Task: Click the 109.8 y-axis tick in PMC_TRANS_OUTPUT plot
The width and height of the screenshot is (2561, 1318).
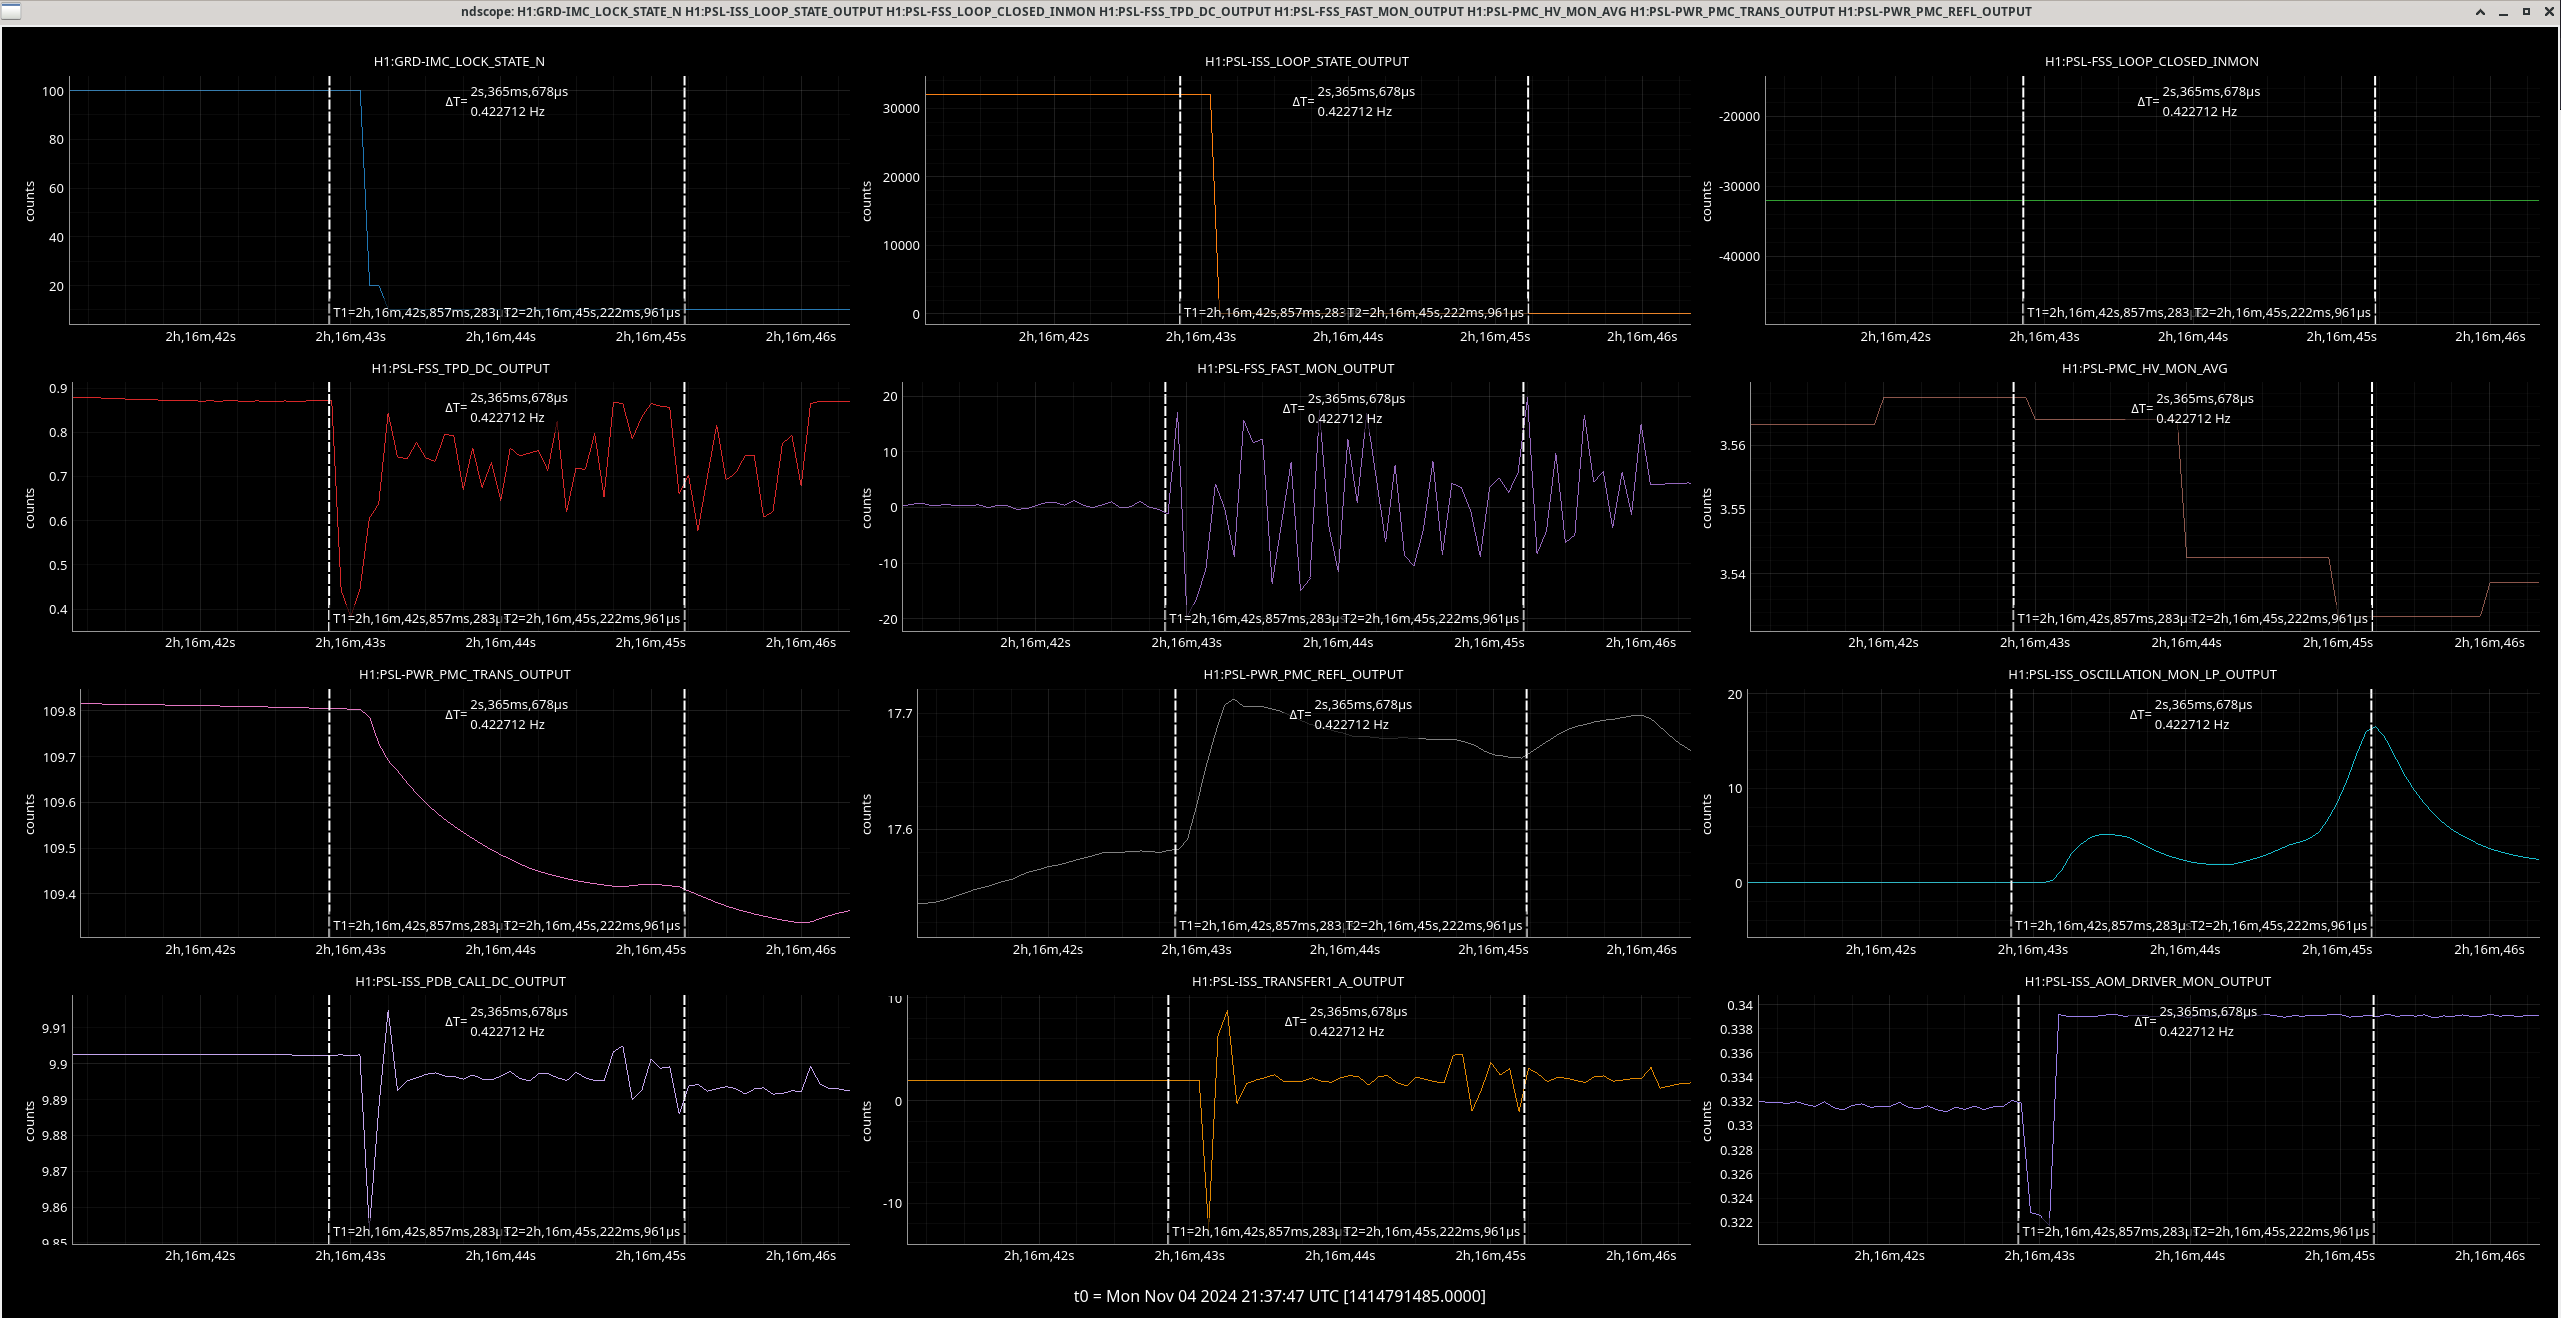Action: click(x=59, y=711)
